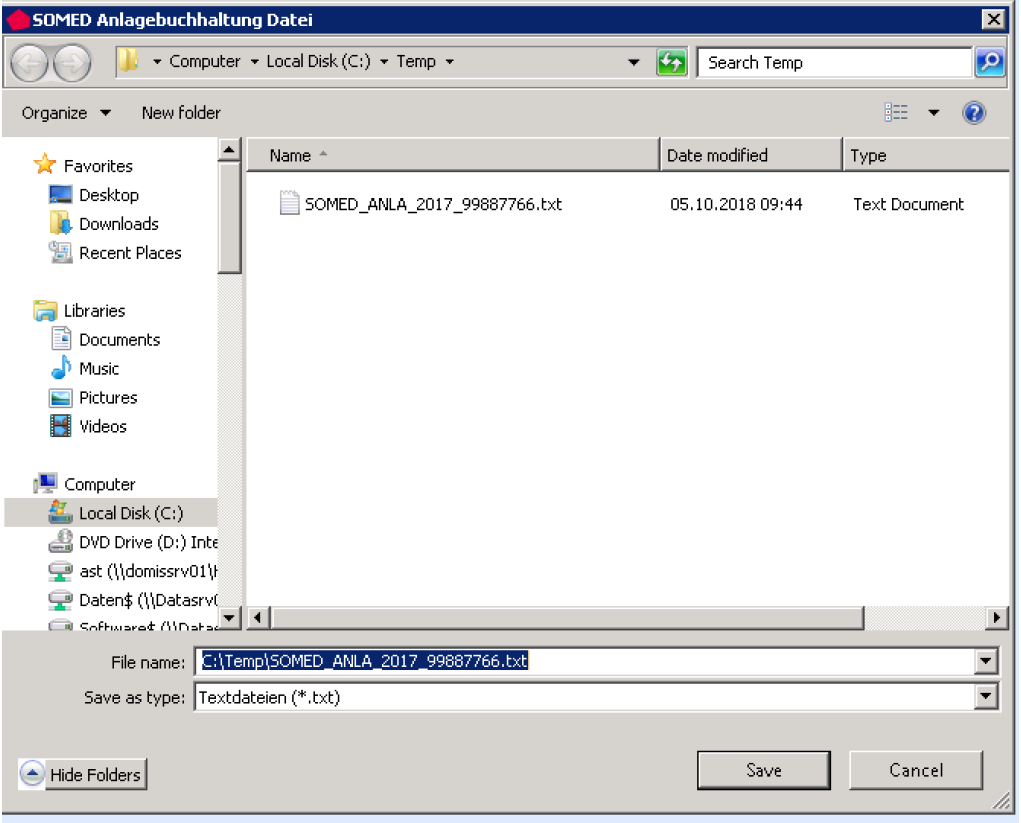Click the Daten$ network drive icon
This screenshot has height=823, width=1021.
61,600
